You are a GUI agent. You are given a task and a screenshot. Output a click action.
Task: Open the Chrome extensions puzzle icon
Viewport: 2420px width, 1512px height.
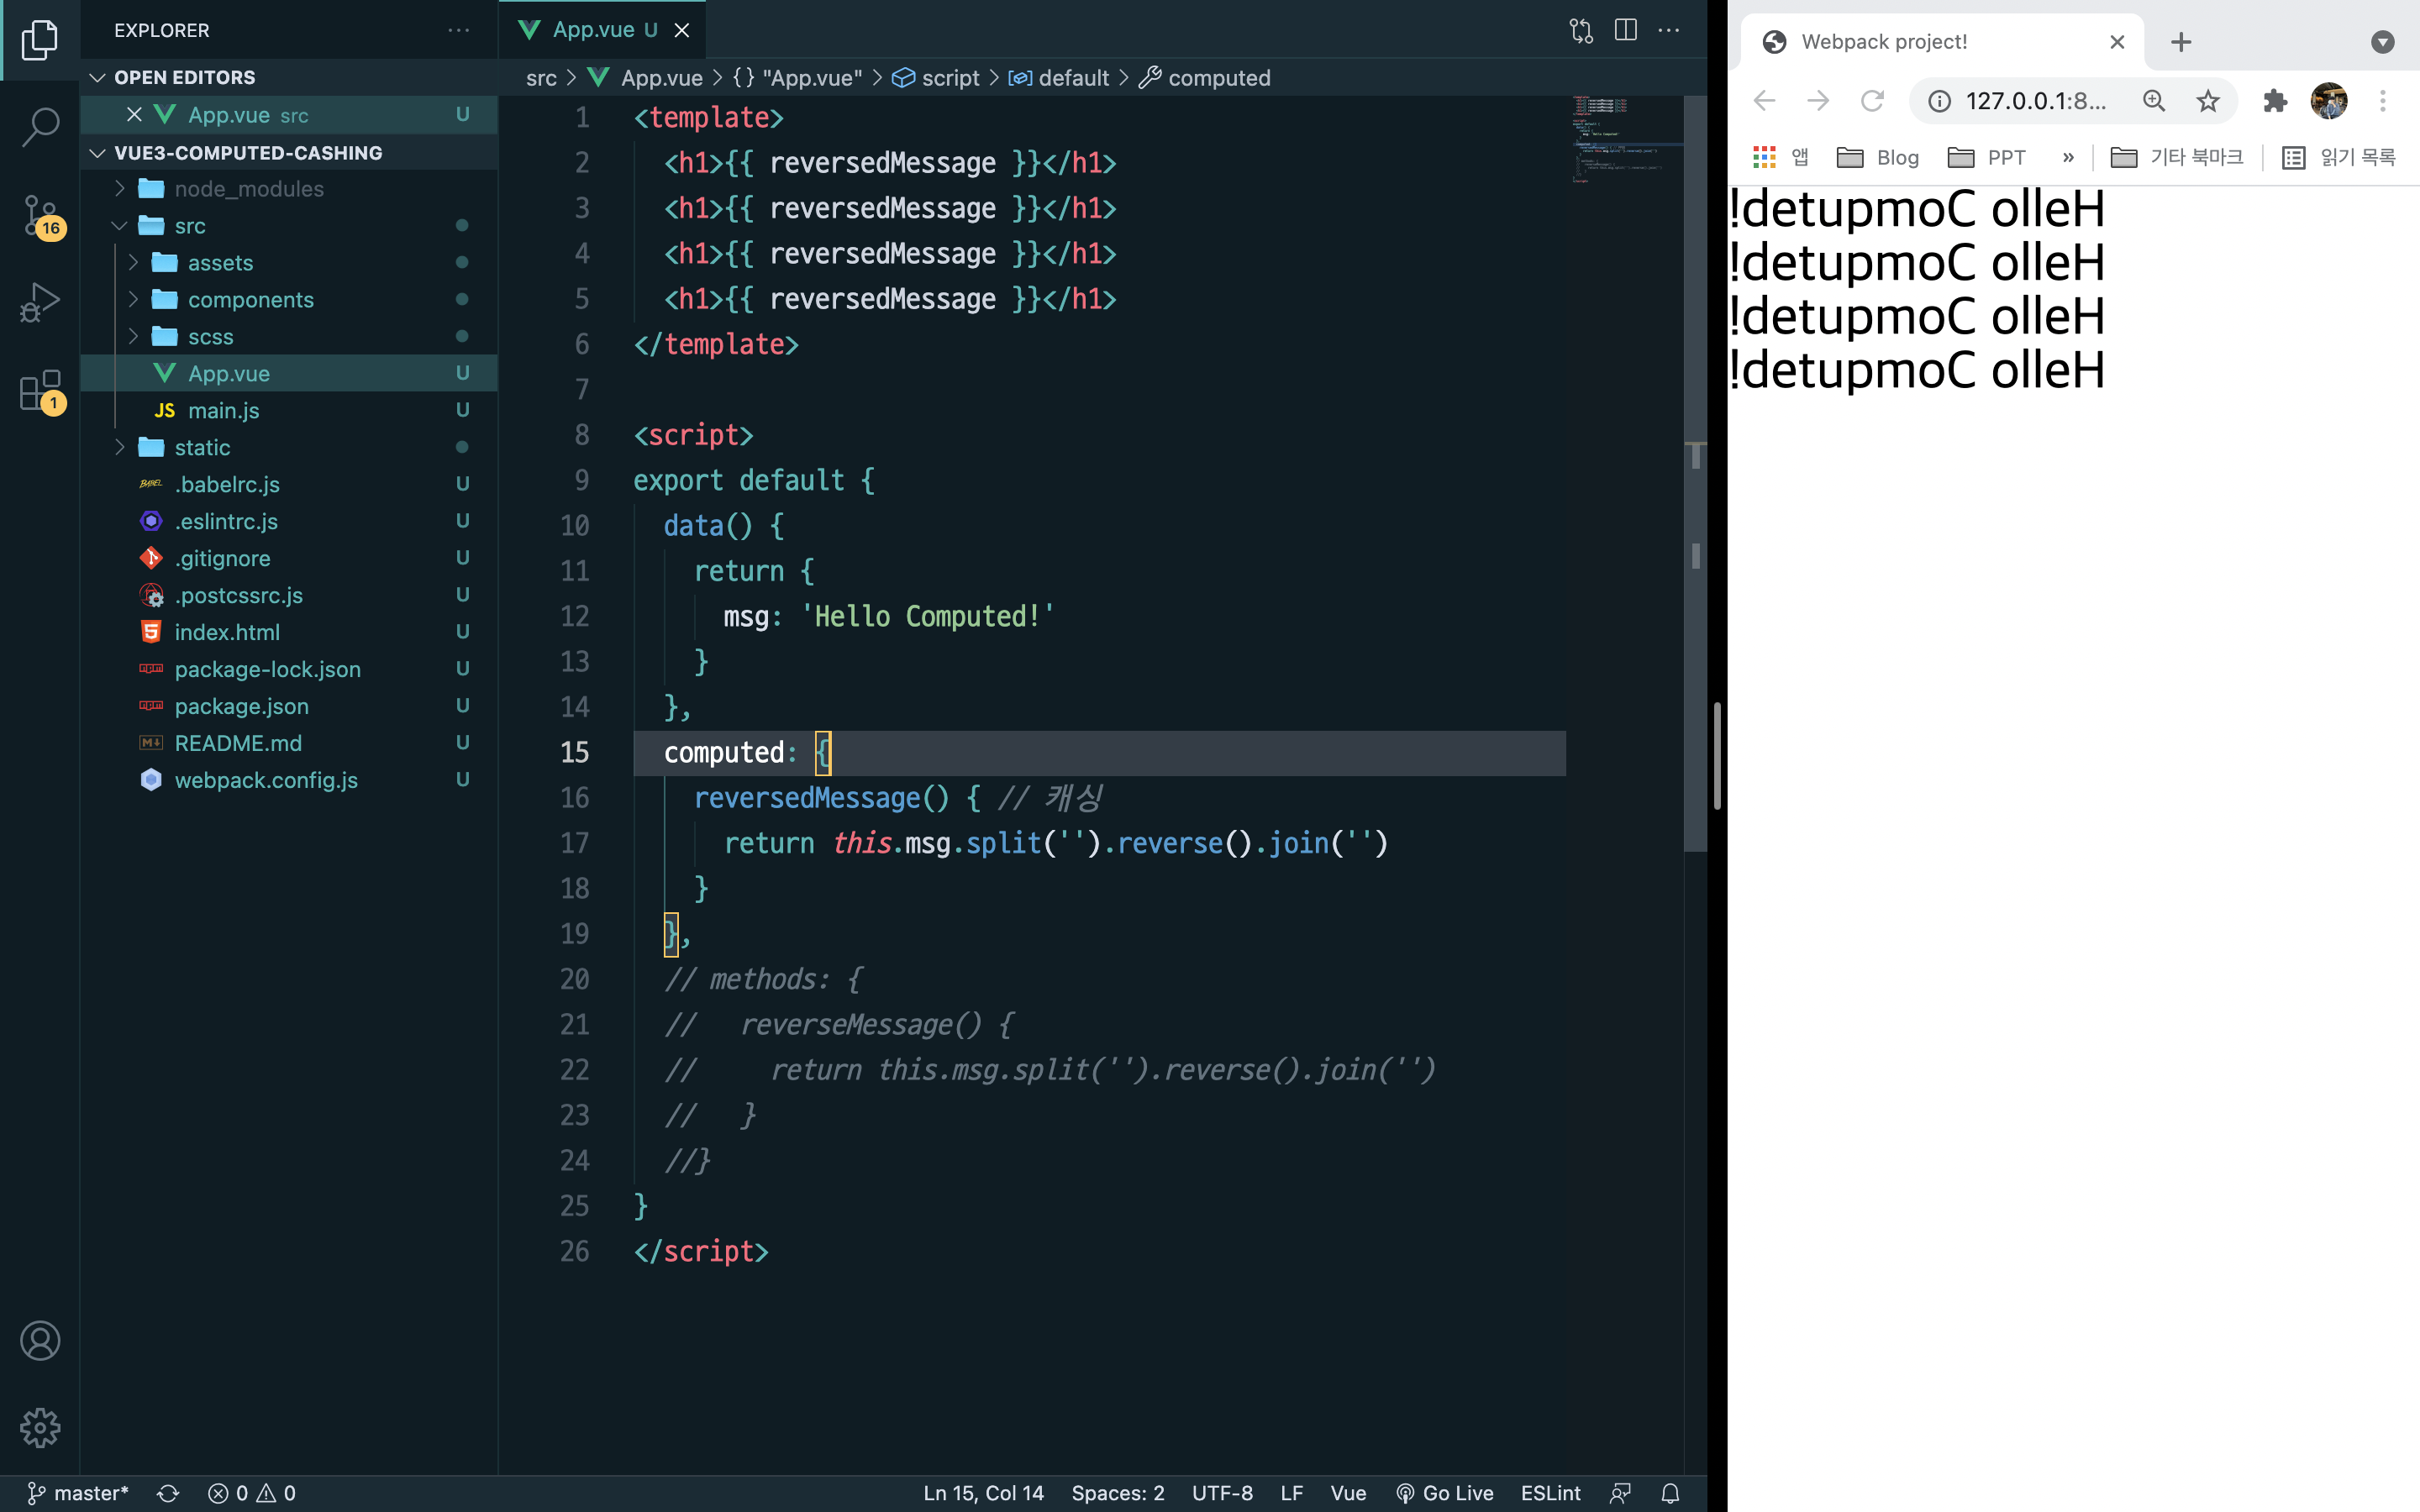[x=2275, y=100]
